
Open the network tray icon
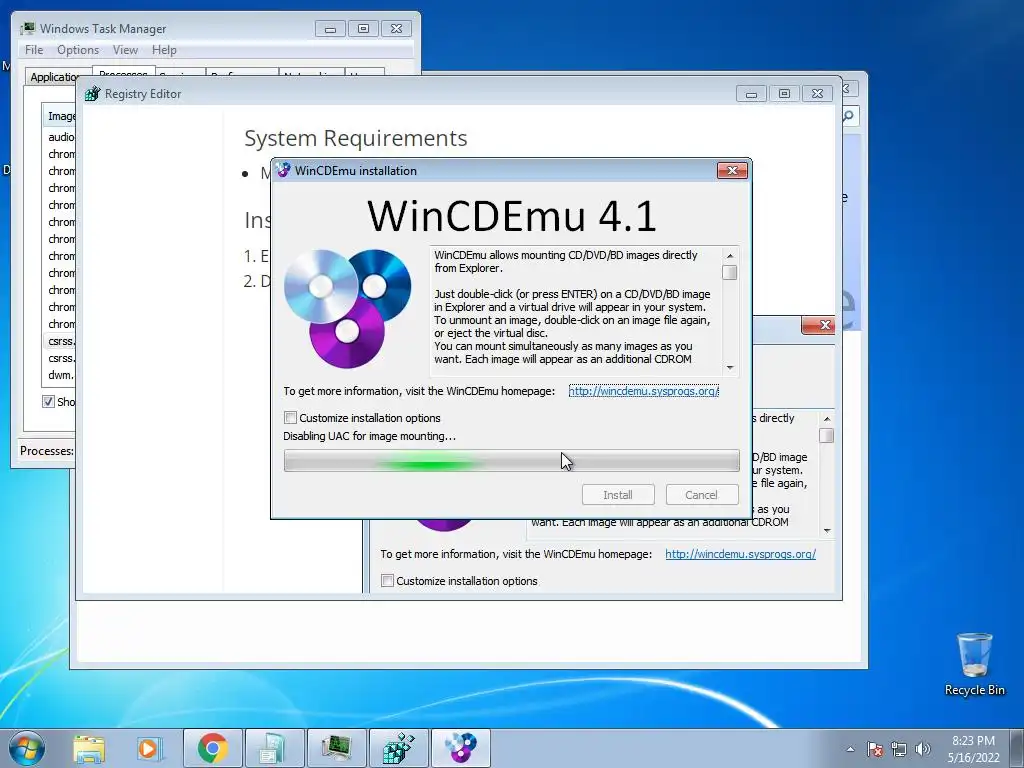pyautogui.click(x=899, y=749)
